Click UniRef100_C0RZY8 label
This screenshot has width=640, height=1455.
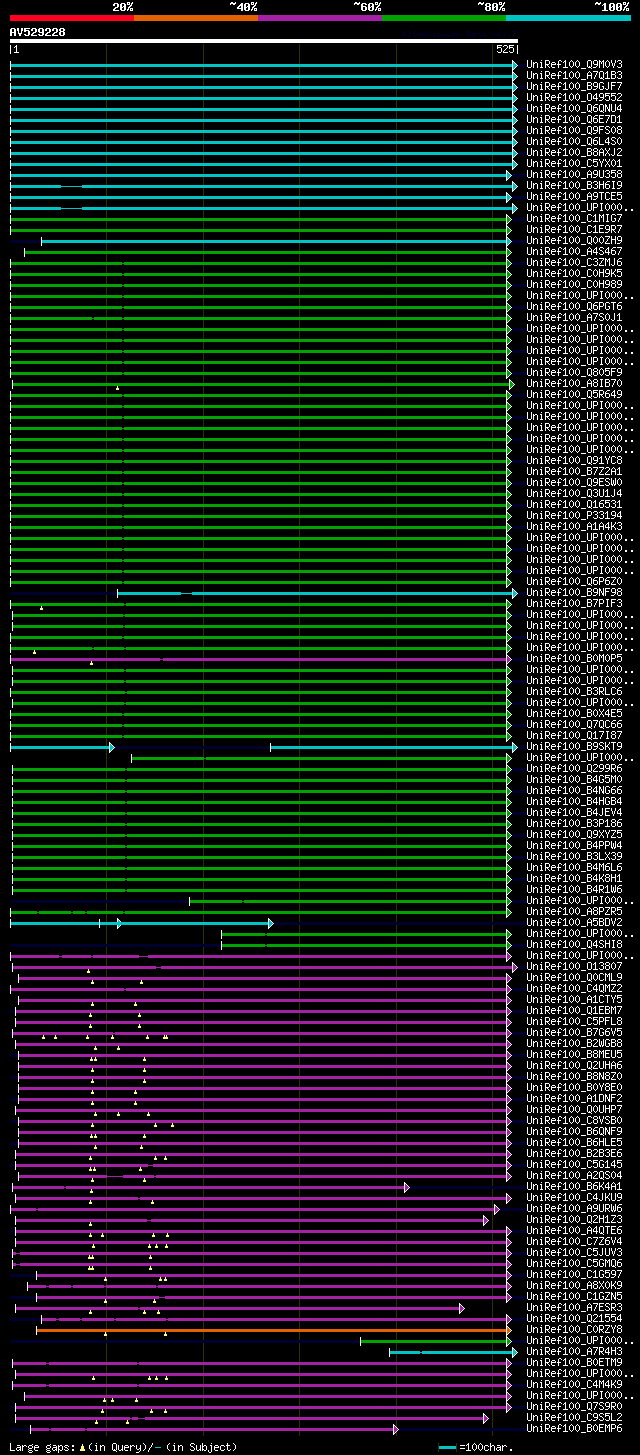coord(575,1329)
